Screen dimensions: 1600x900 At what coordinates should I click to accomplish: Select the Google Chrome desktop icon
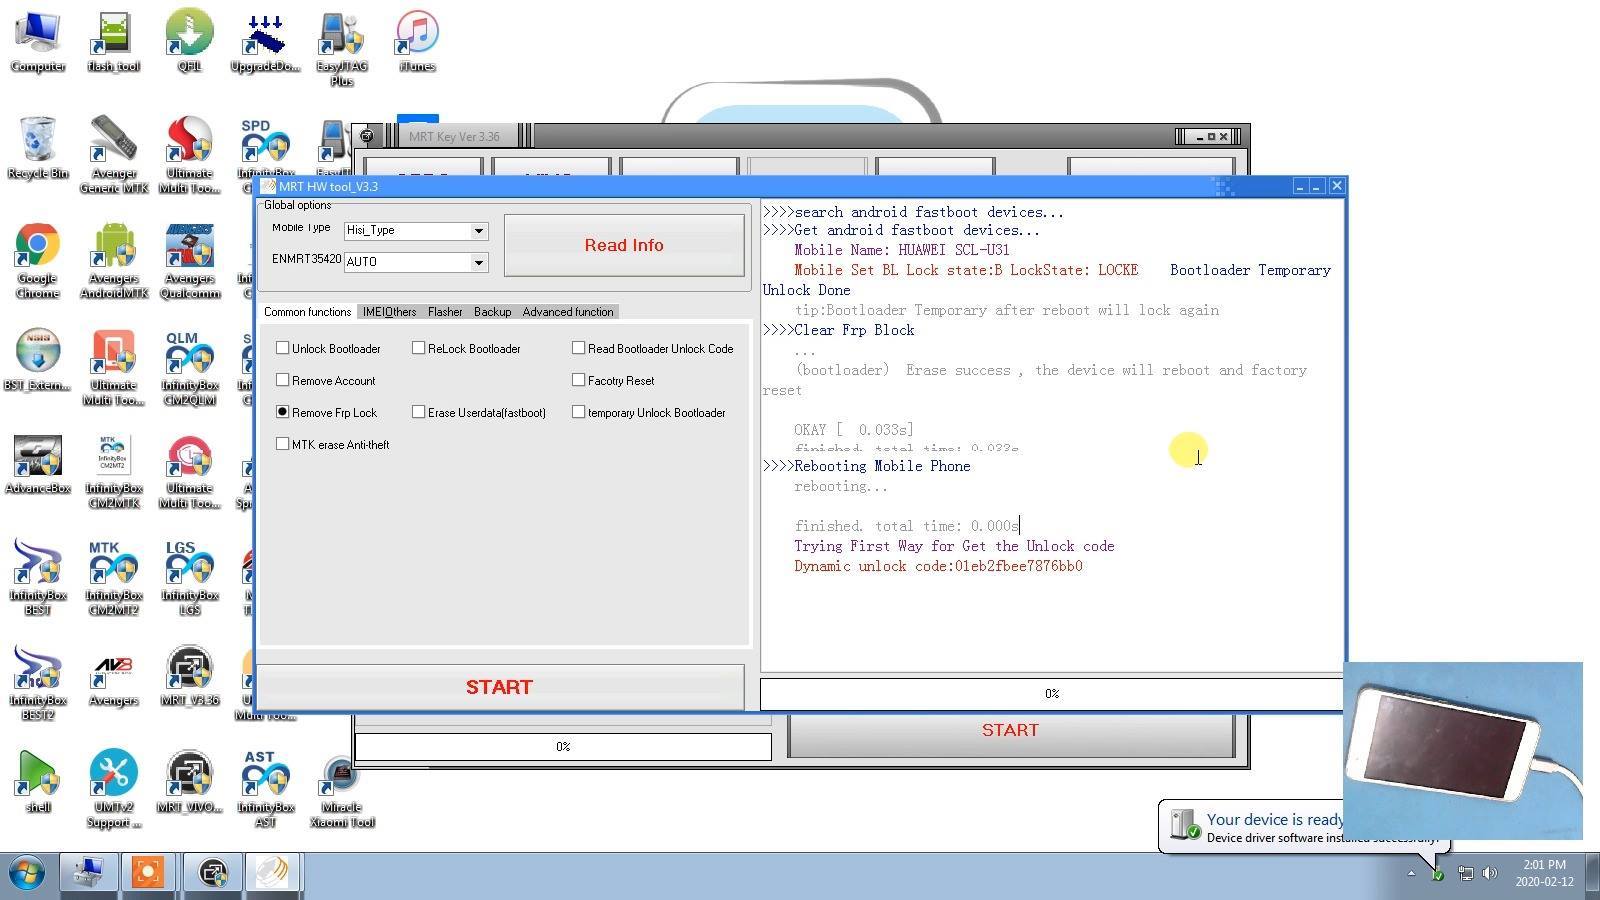click(38, 260)
